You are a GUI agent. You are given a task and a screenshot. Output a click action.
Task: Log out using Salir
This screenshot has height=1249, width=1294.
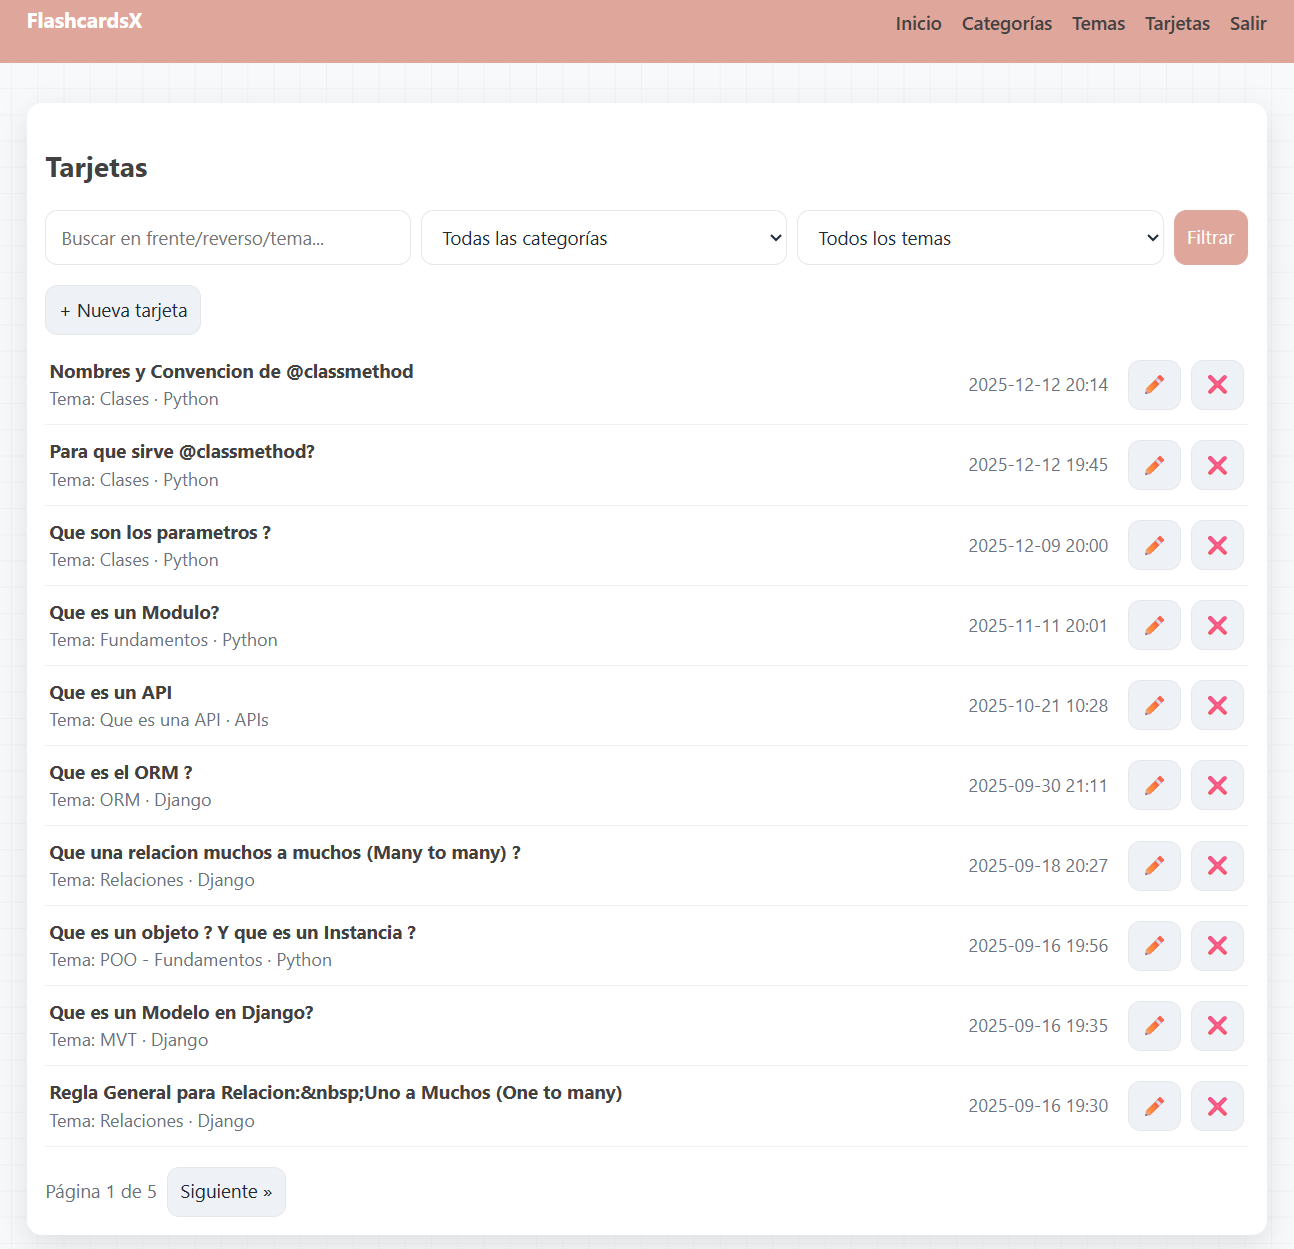[x=1247, y=24]
